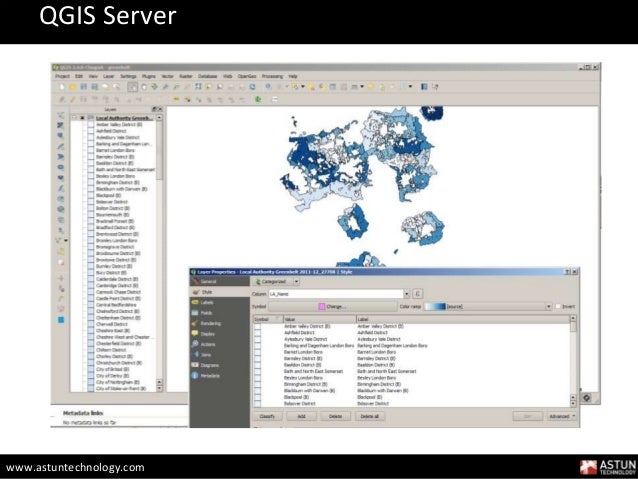
Task: Open dropdown arrow in left side toolbar
Action: (66, 241)
